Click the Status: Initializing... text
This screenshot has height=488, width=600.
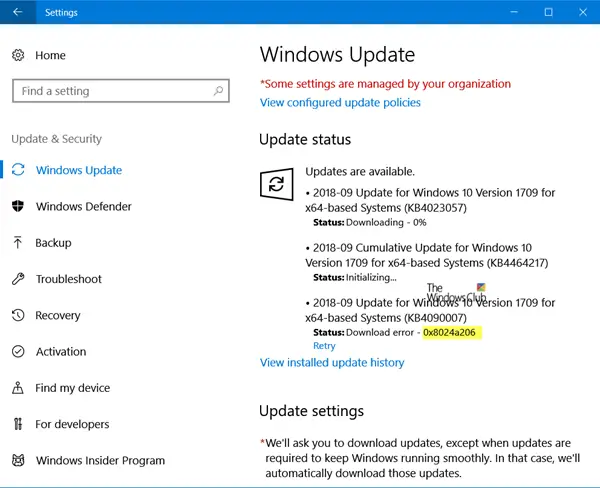355,277
